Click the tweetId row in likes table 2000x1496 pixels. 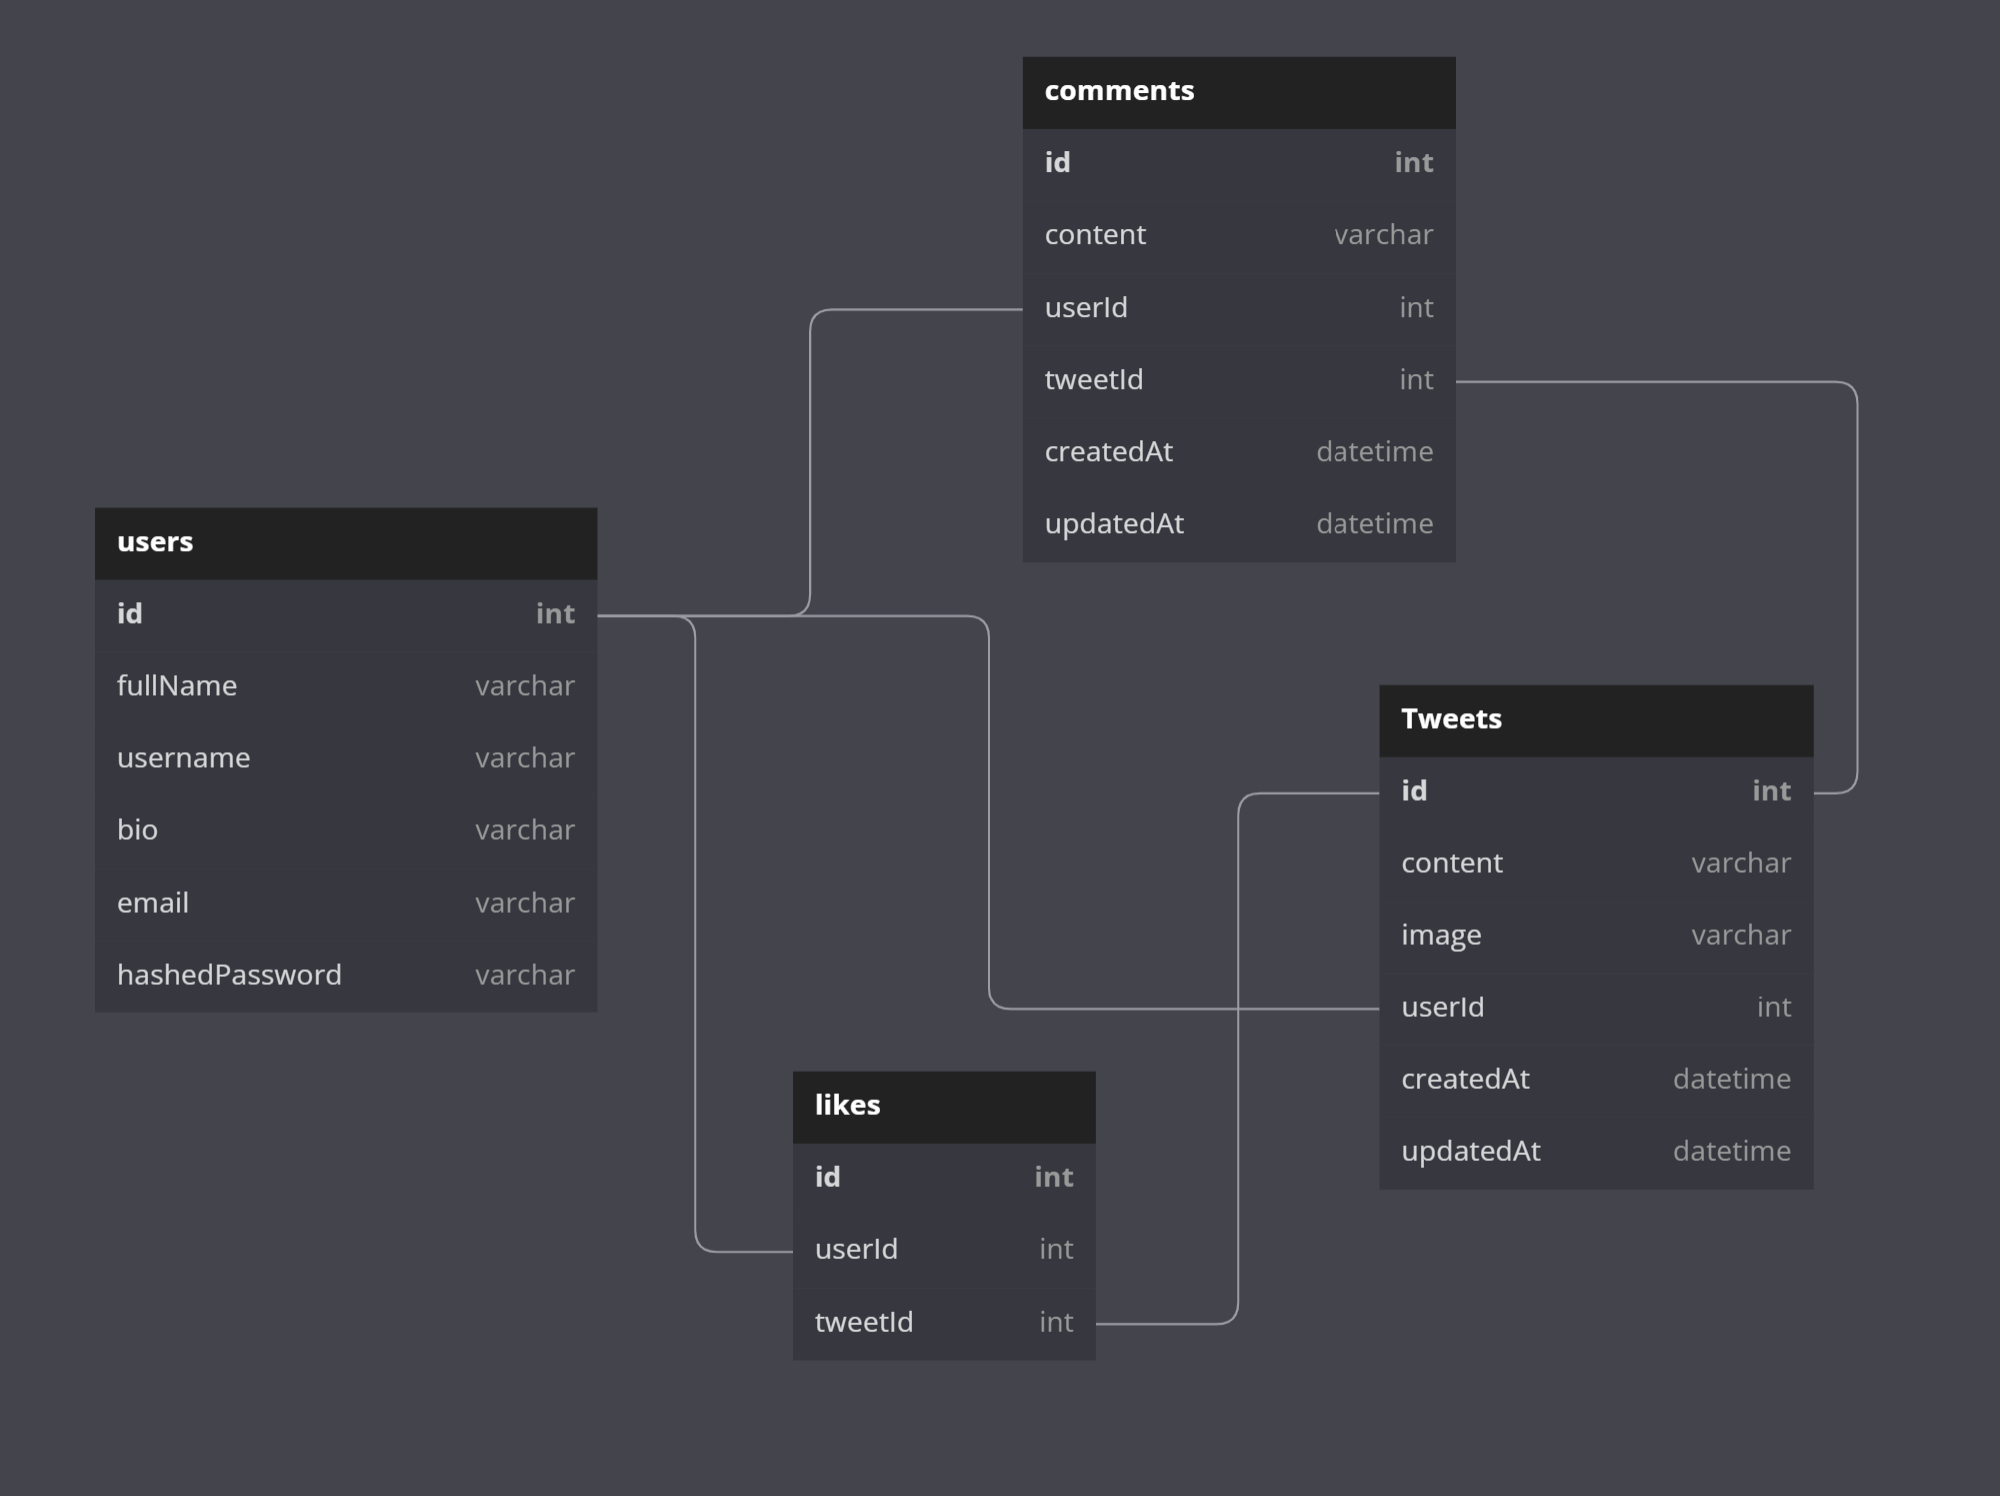coord(944,1323)
